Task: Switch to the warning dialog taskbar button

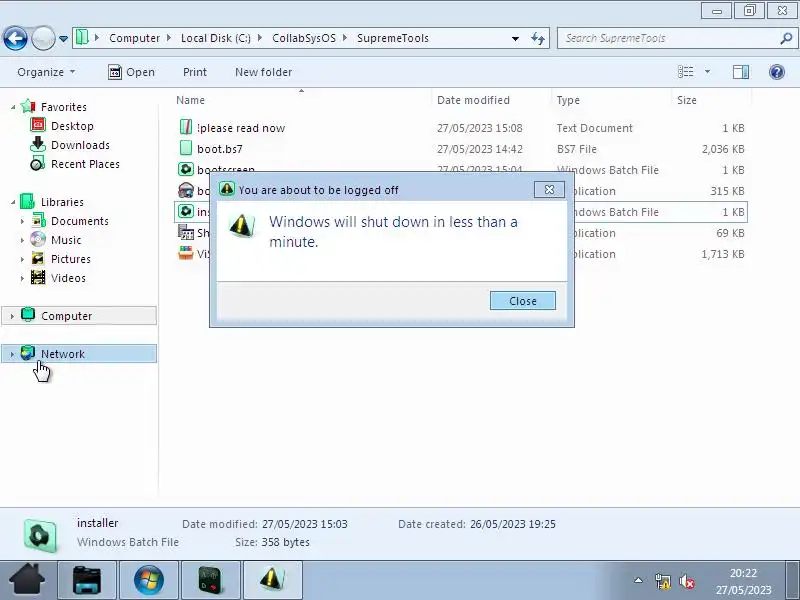Action: point(272,581)
